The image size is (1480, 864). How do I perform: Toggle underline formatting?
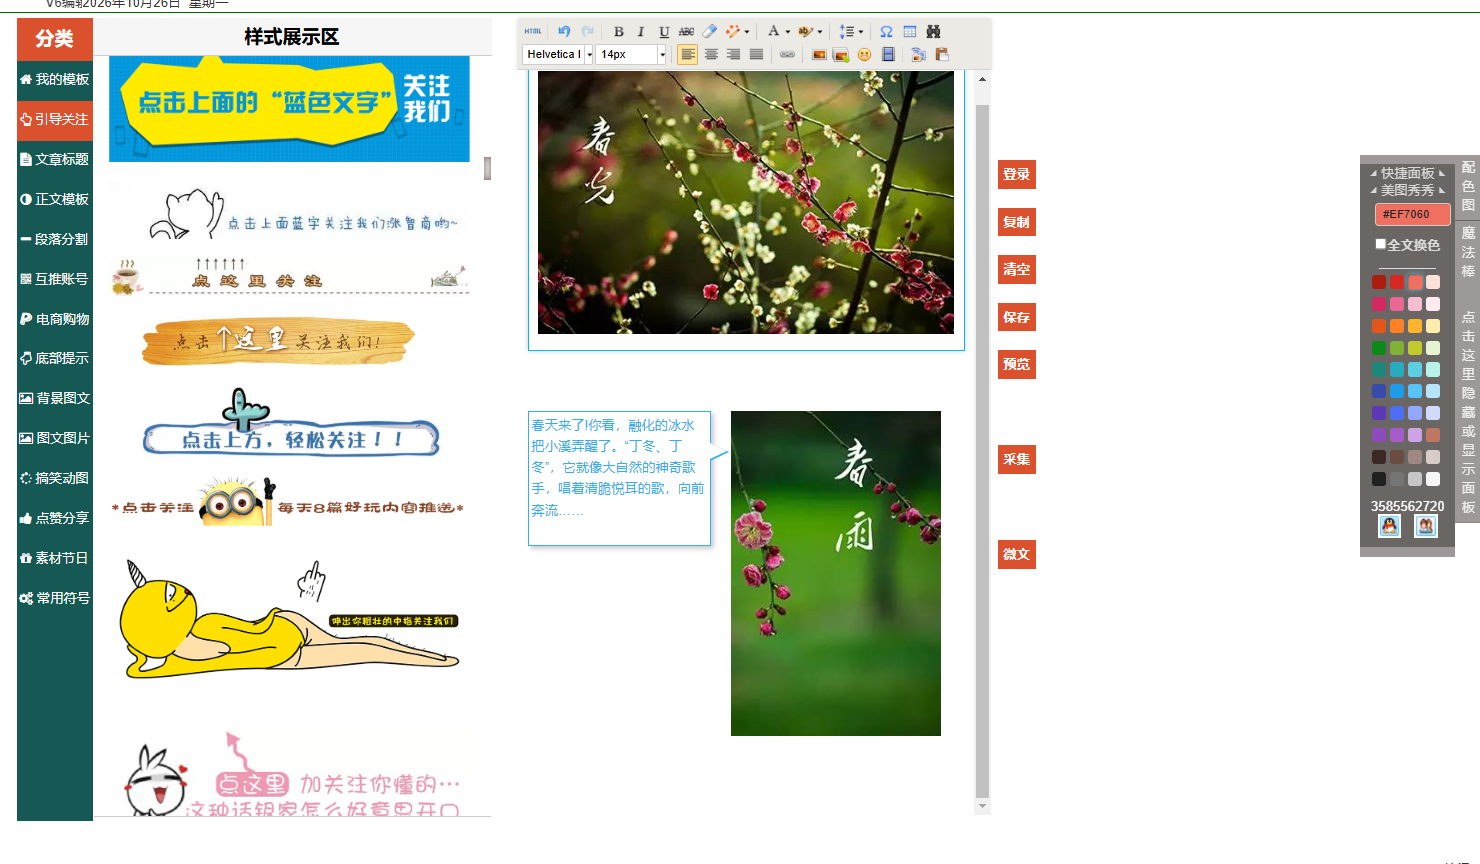coord(664,32)
